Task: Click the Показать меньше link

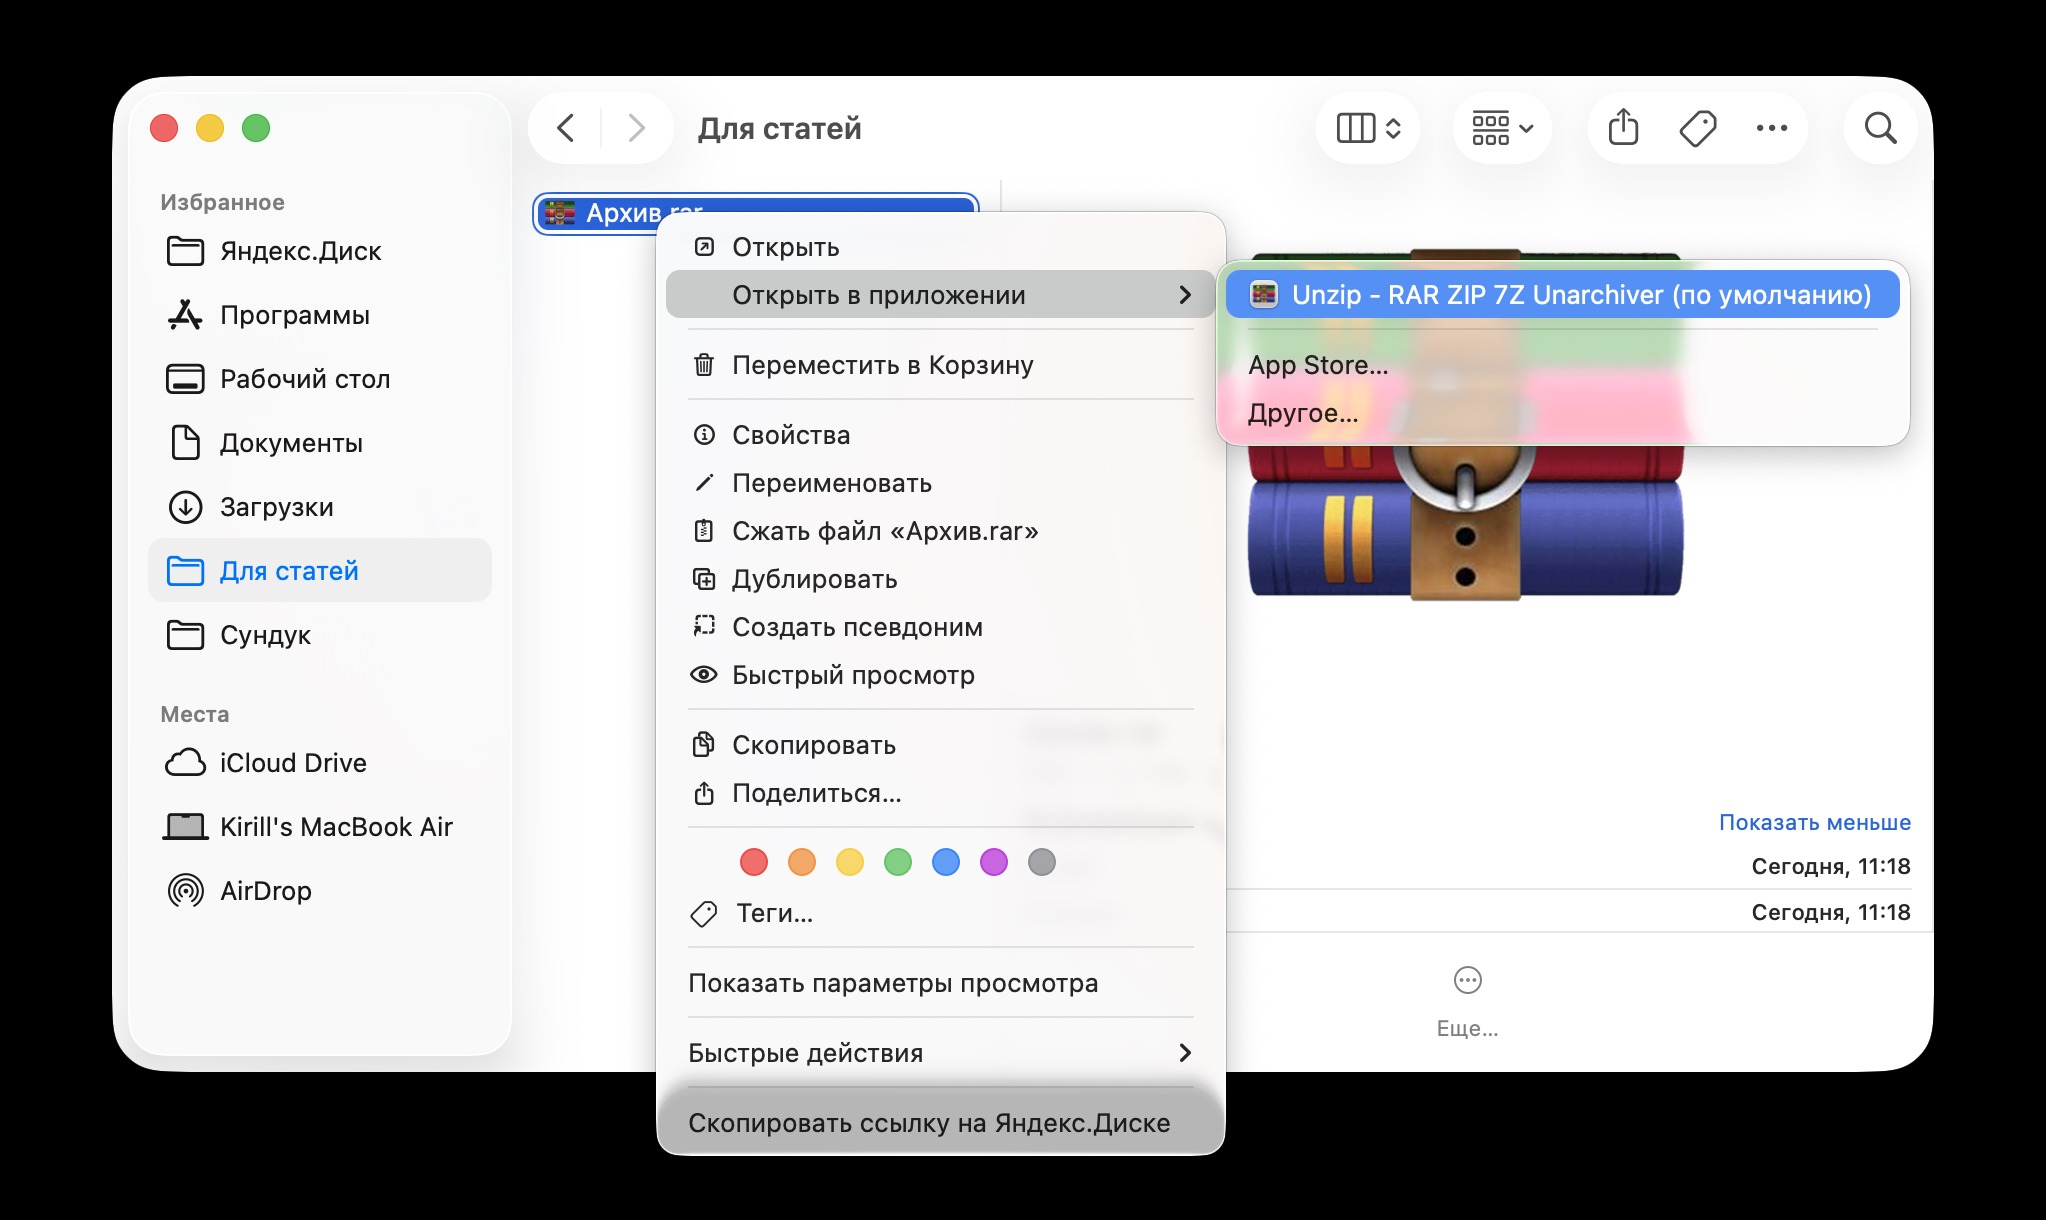Action: tap(1815, 822)
